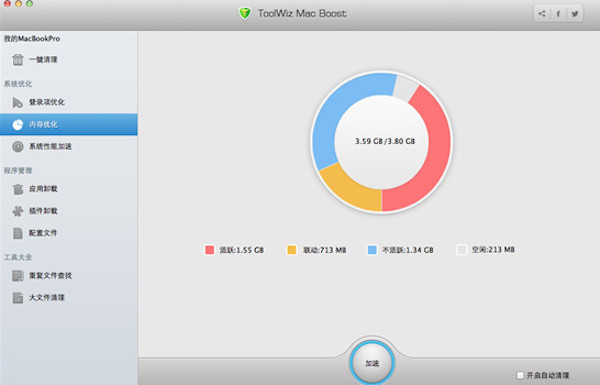Select 重复文件查找 label in sidebar
This screenshot has height=385, width=600.
50,276
